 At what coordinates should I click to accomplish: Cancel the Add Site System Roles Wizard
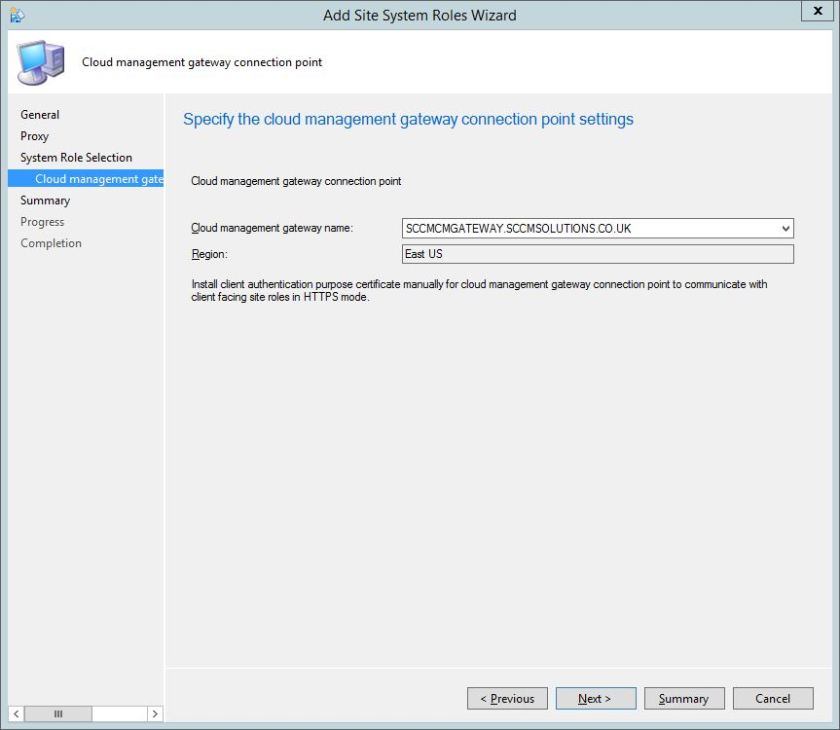click(x=772, y=698)
